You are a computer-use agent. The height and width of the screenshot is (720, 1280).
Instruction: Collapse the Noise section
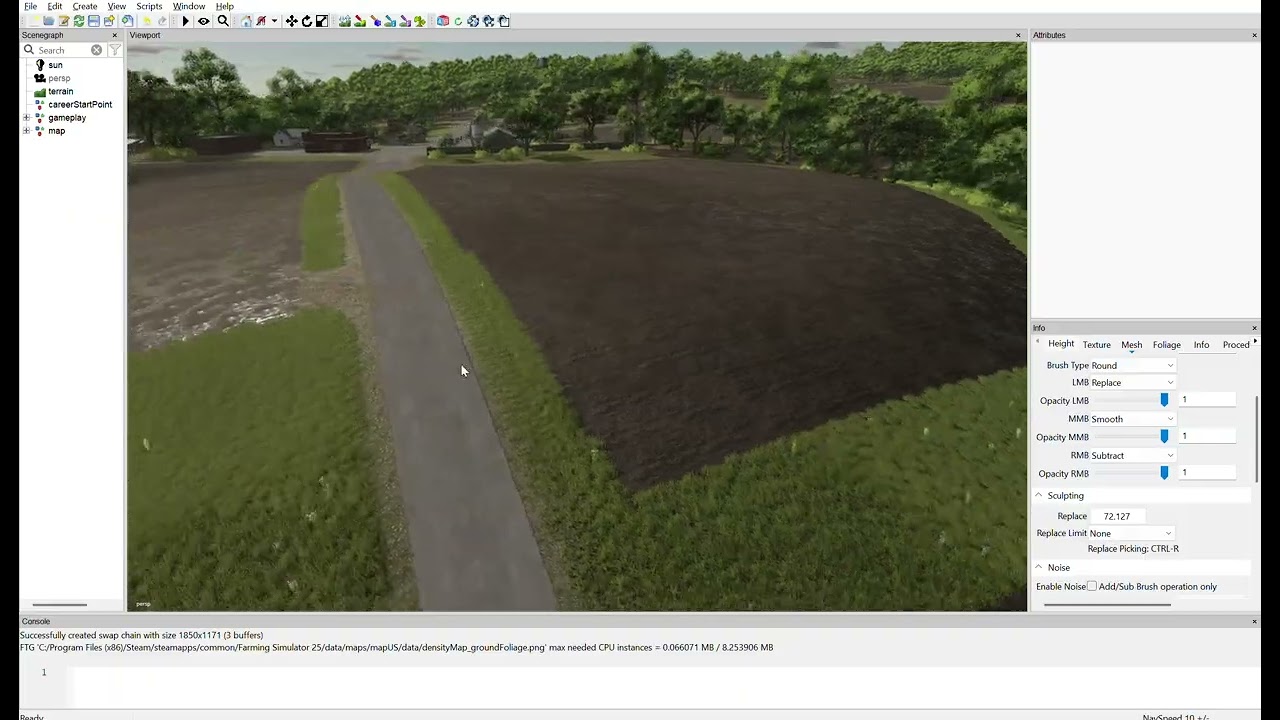[x=1038, y=568]
